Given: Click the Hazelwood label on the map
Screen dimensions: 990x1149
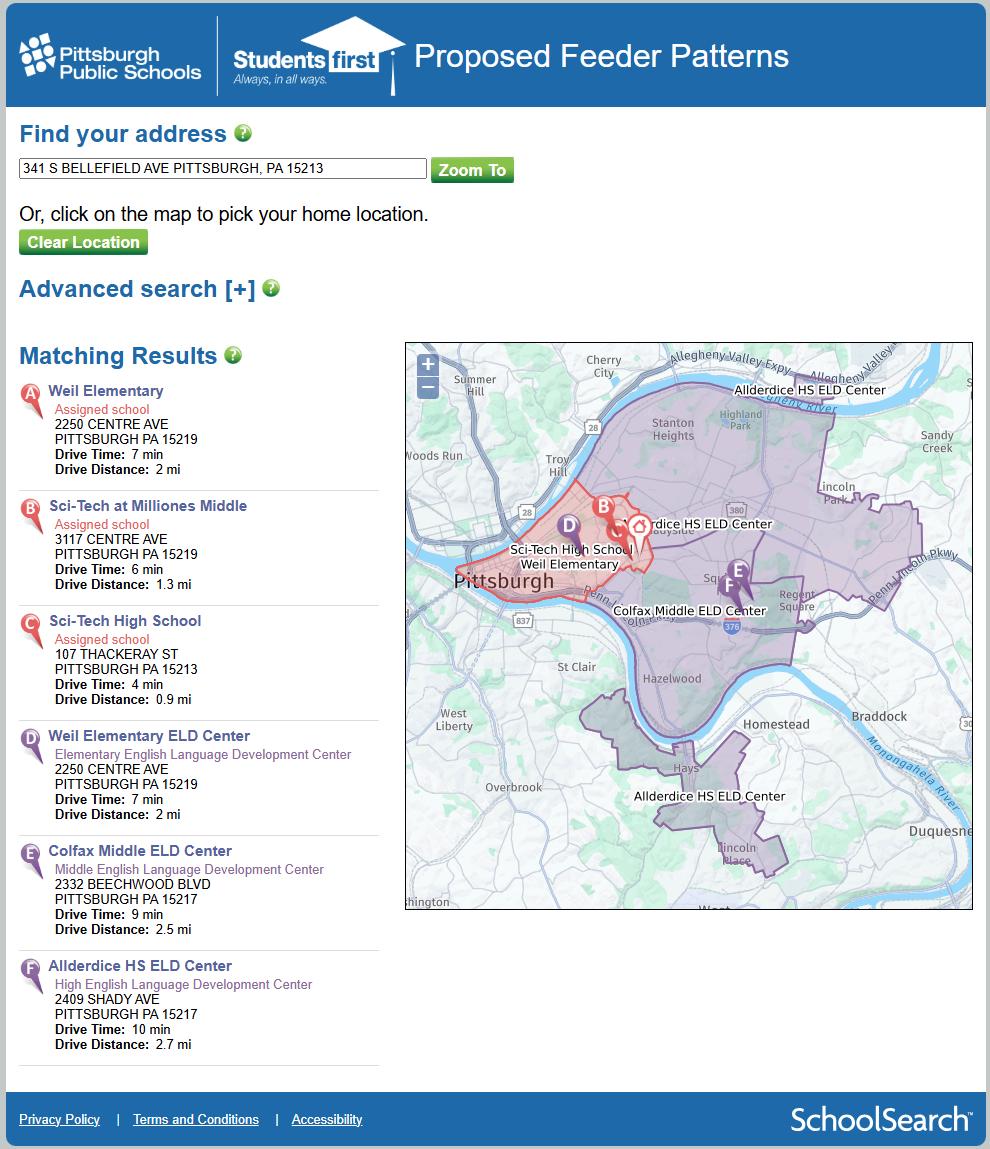Looking at the screenshot, I should (672, 679).
